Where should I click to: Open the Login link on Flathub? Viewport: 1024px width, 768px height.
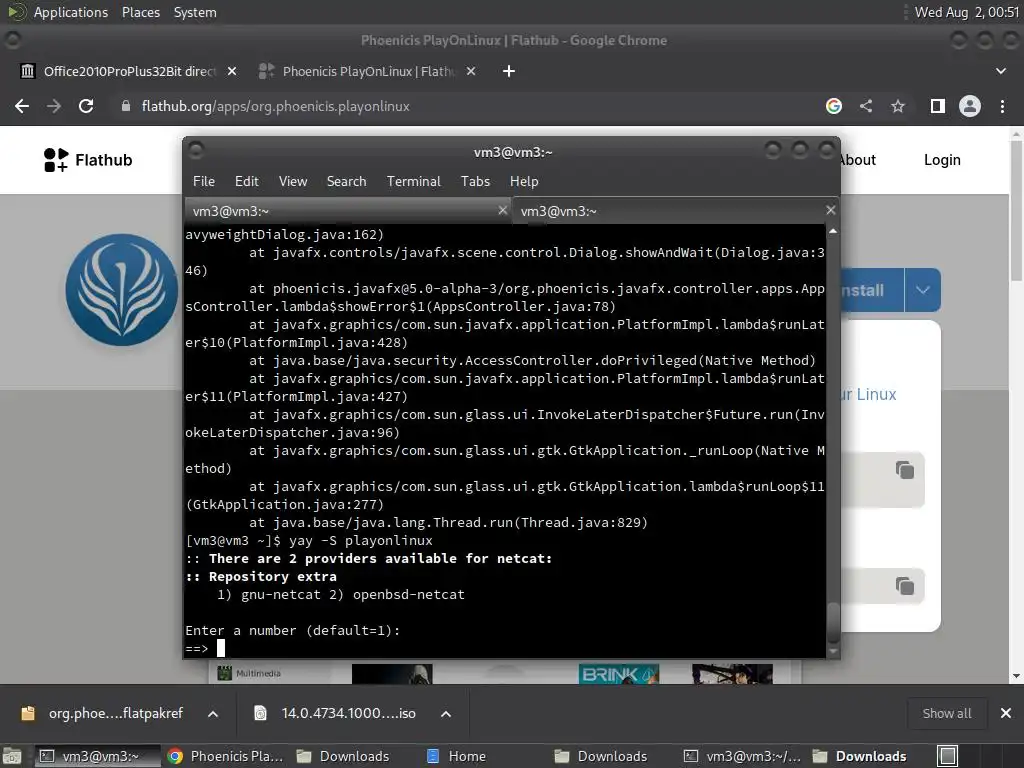[942, 160]
